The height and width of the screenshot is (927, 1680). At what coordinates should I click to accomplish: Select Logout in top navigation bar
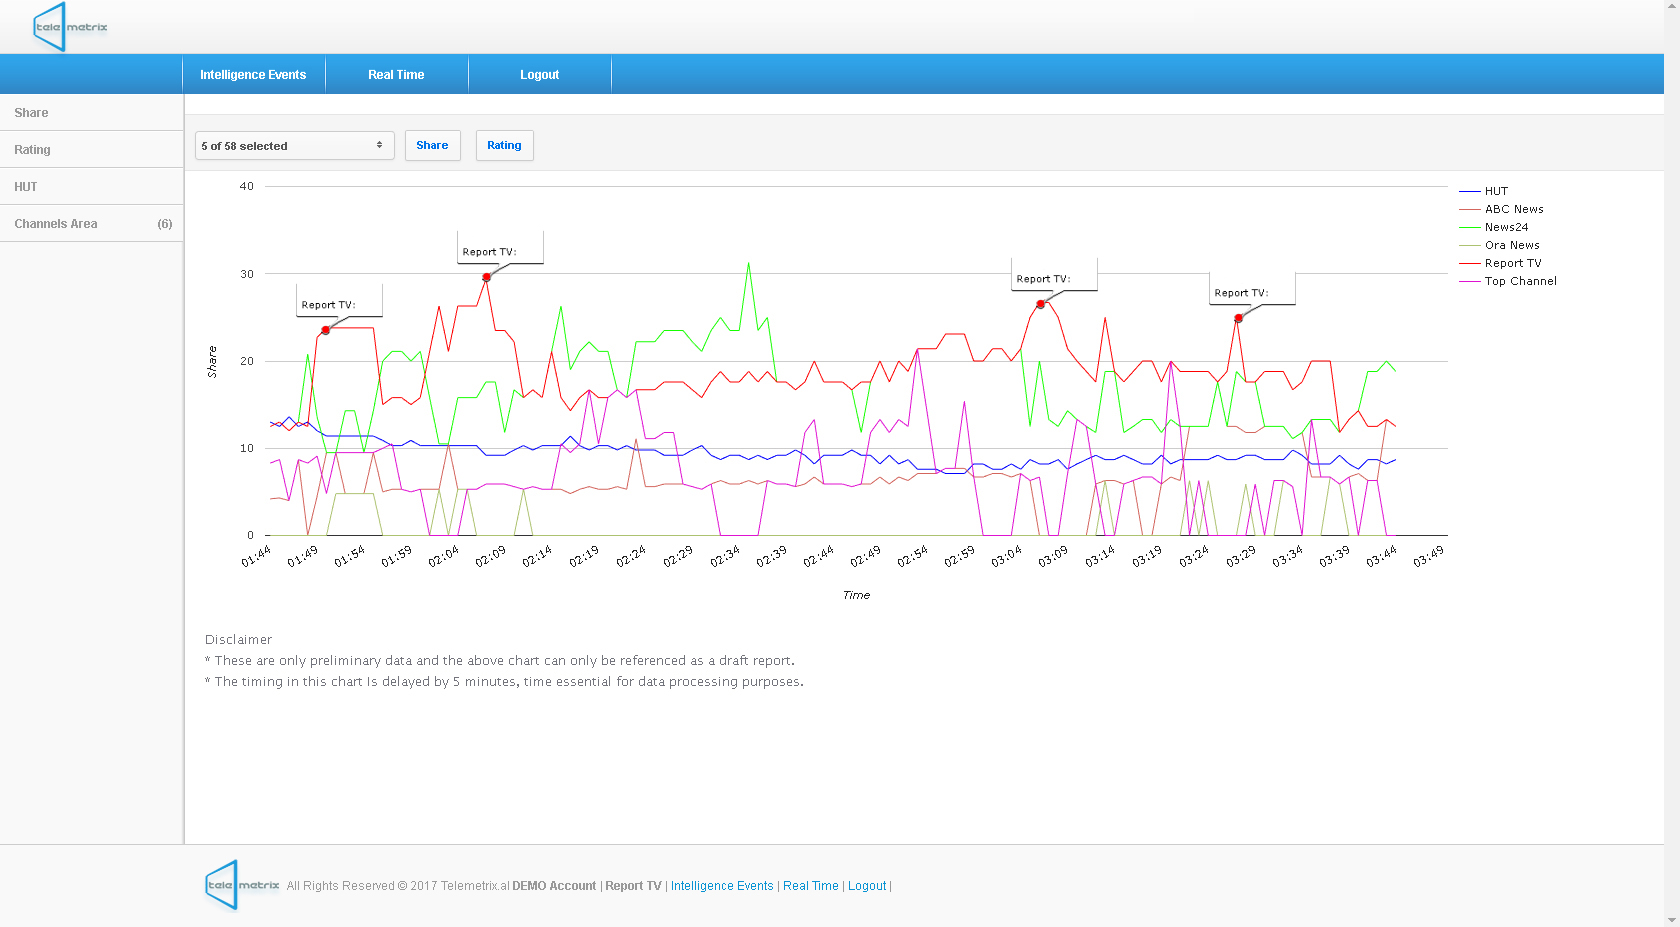[539, 75]
